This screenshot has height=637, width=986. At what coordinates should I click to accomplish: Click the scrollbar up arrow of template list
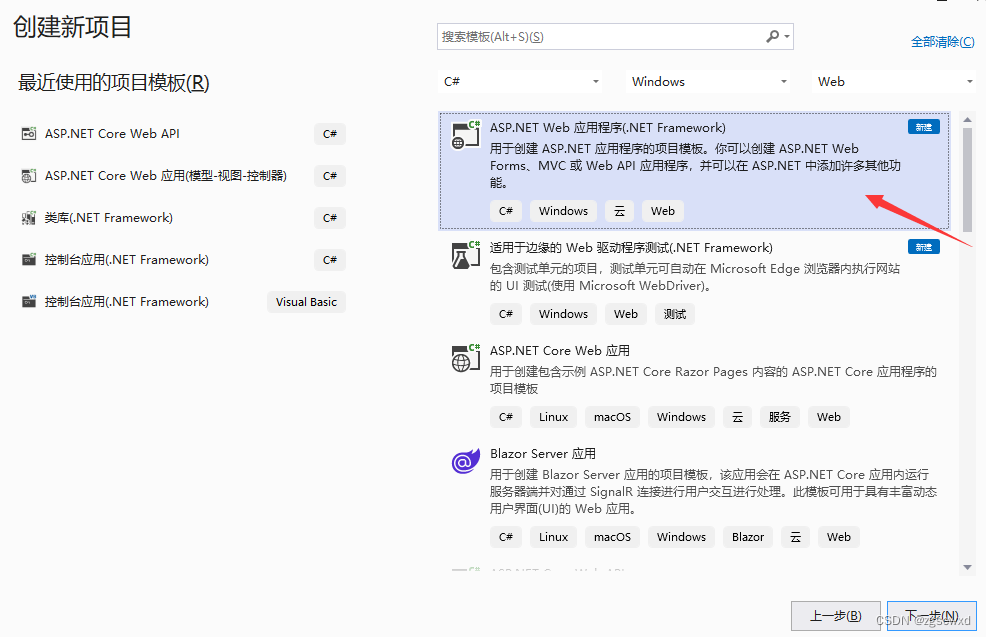coord(967,119)
